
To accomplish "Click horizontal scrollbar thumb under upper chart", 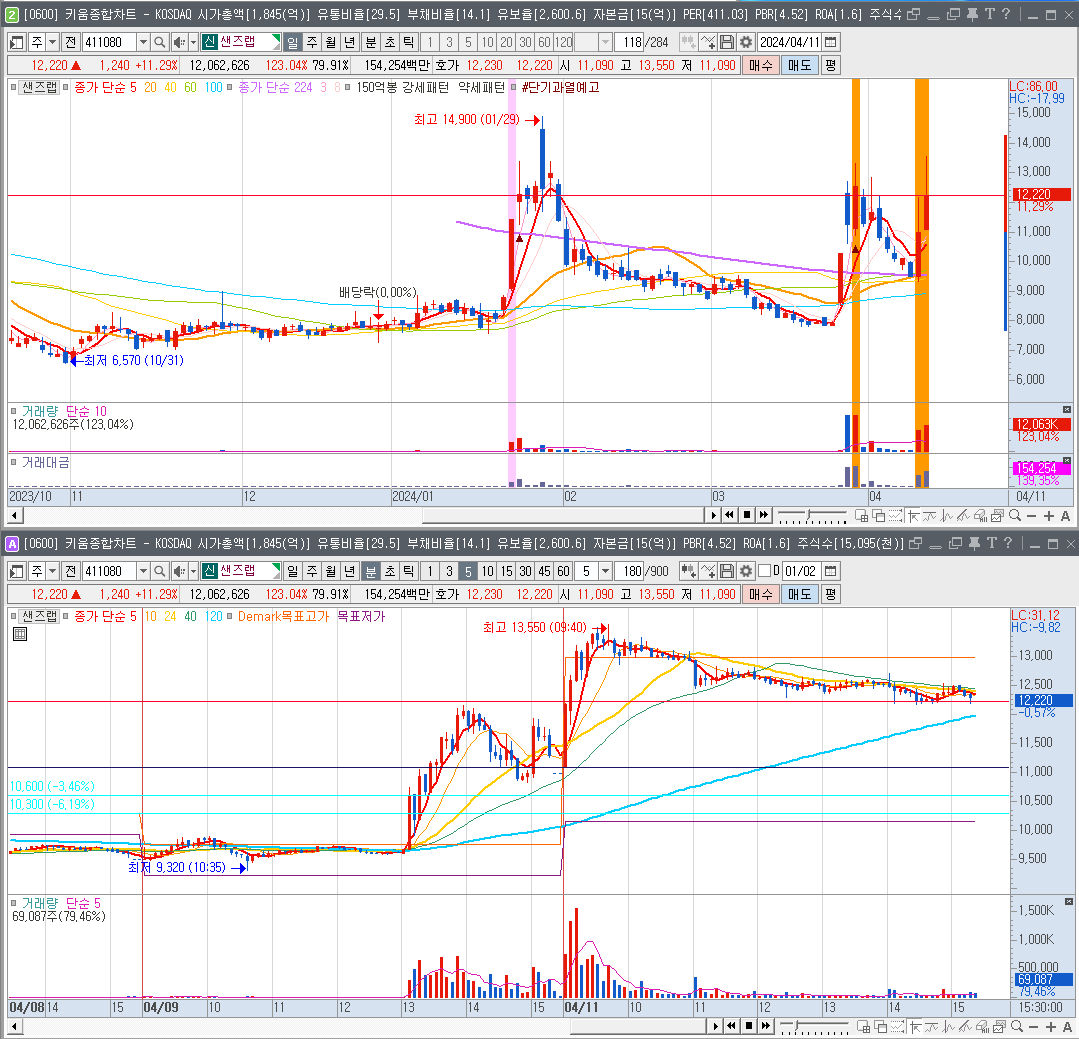I will (563, 515).
